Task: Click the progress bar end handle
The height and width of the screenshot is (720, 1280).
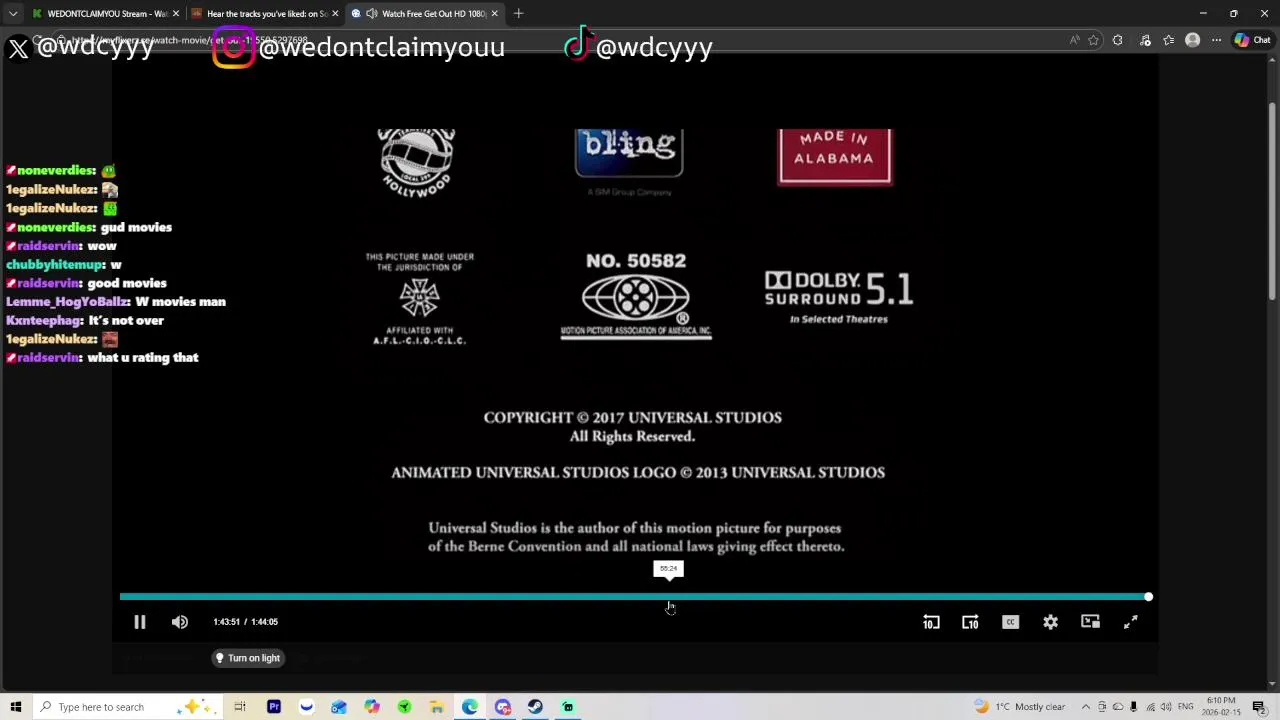Action: [x=1148, y=597]
